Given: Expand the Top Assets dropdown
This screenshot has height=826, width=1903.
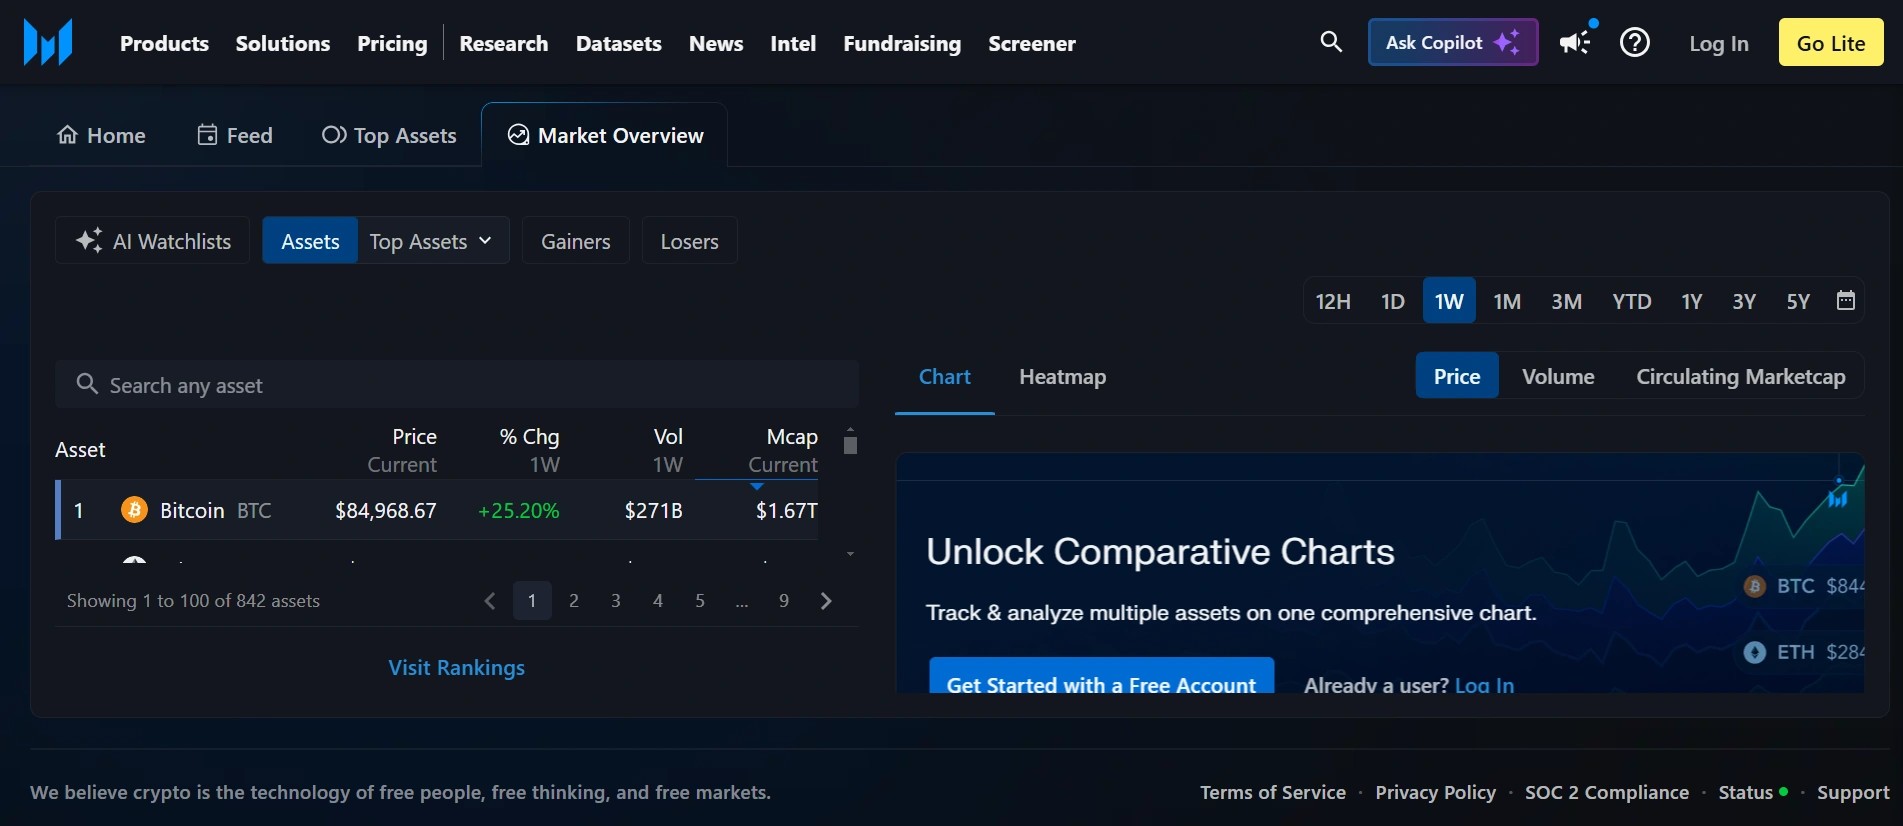Looking at the screenshot, I should 432,241.
